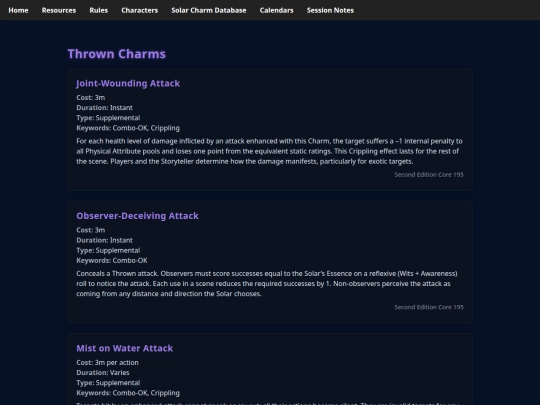Screen dimensions: 540x405
Task: Click Observer-Deceiving Attack's 'Second Edition Core 195' source
Action: tap(429, 307)
